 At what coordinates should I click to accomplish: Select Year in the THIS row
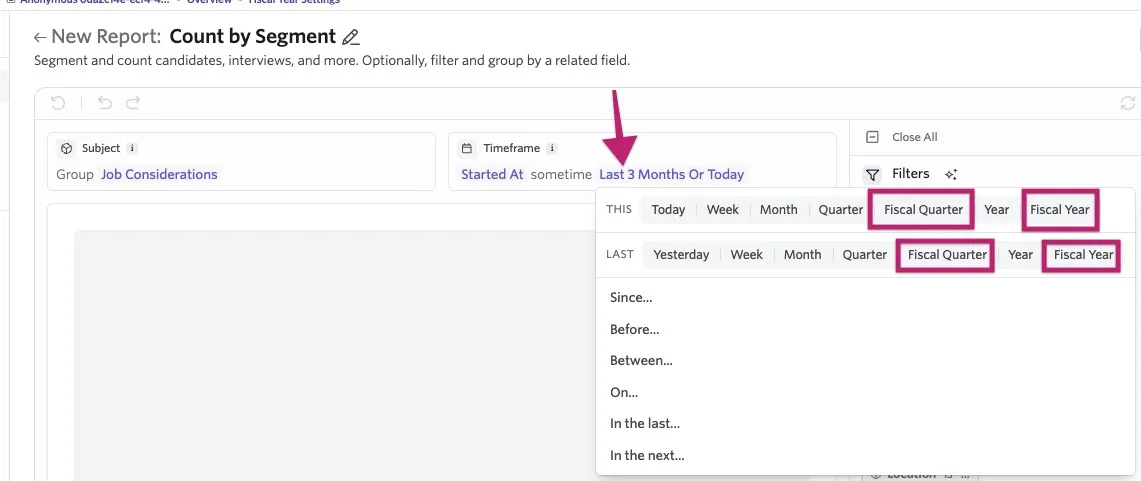tap(996, 210)
